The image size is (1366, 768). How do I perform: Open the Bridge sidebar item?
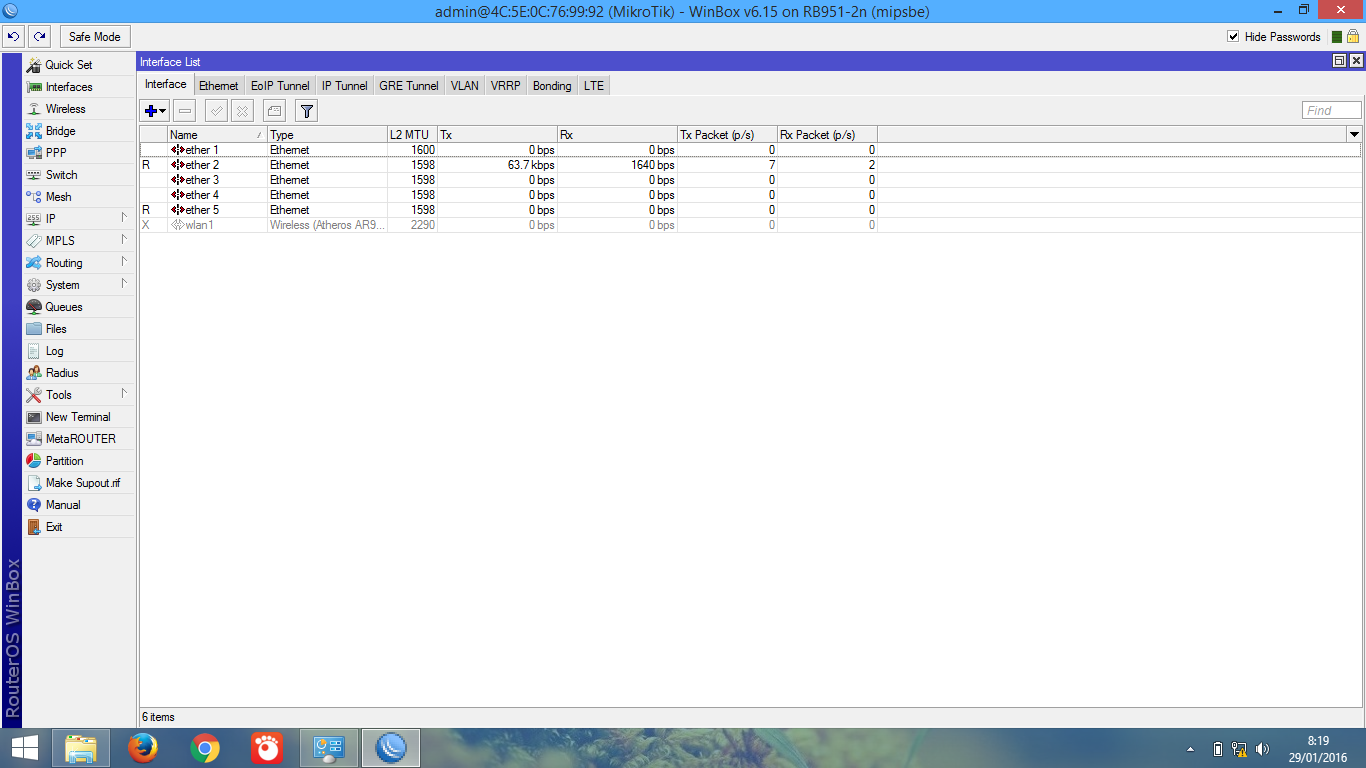coord(79,131)
